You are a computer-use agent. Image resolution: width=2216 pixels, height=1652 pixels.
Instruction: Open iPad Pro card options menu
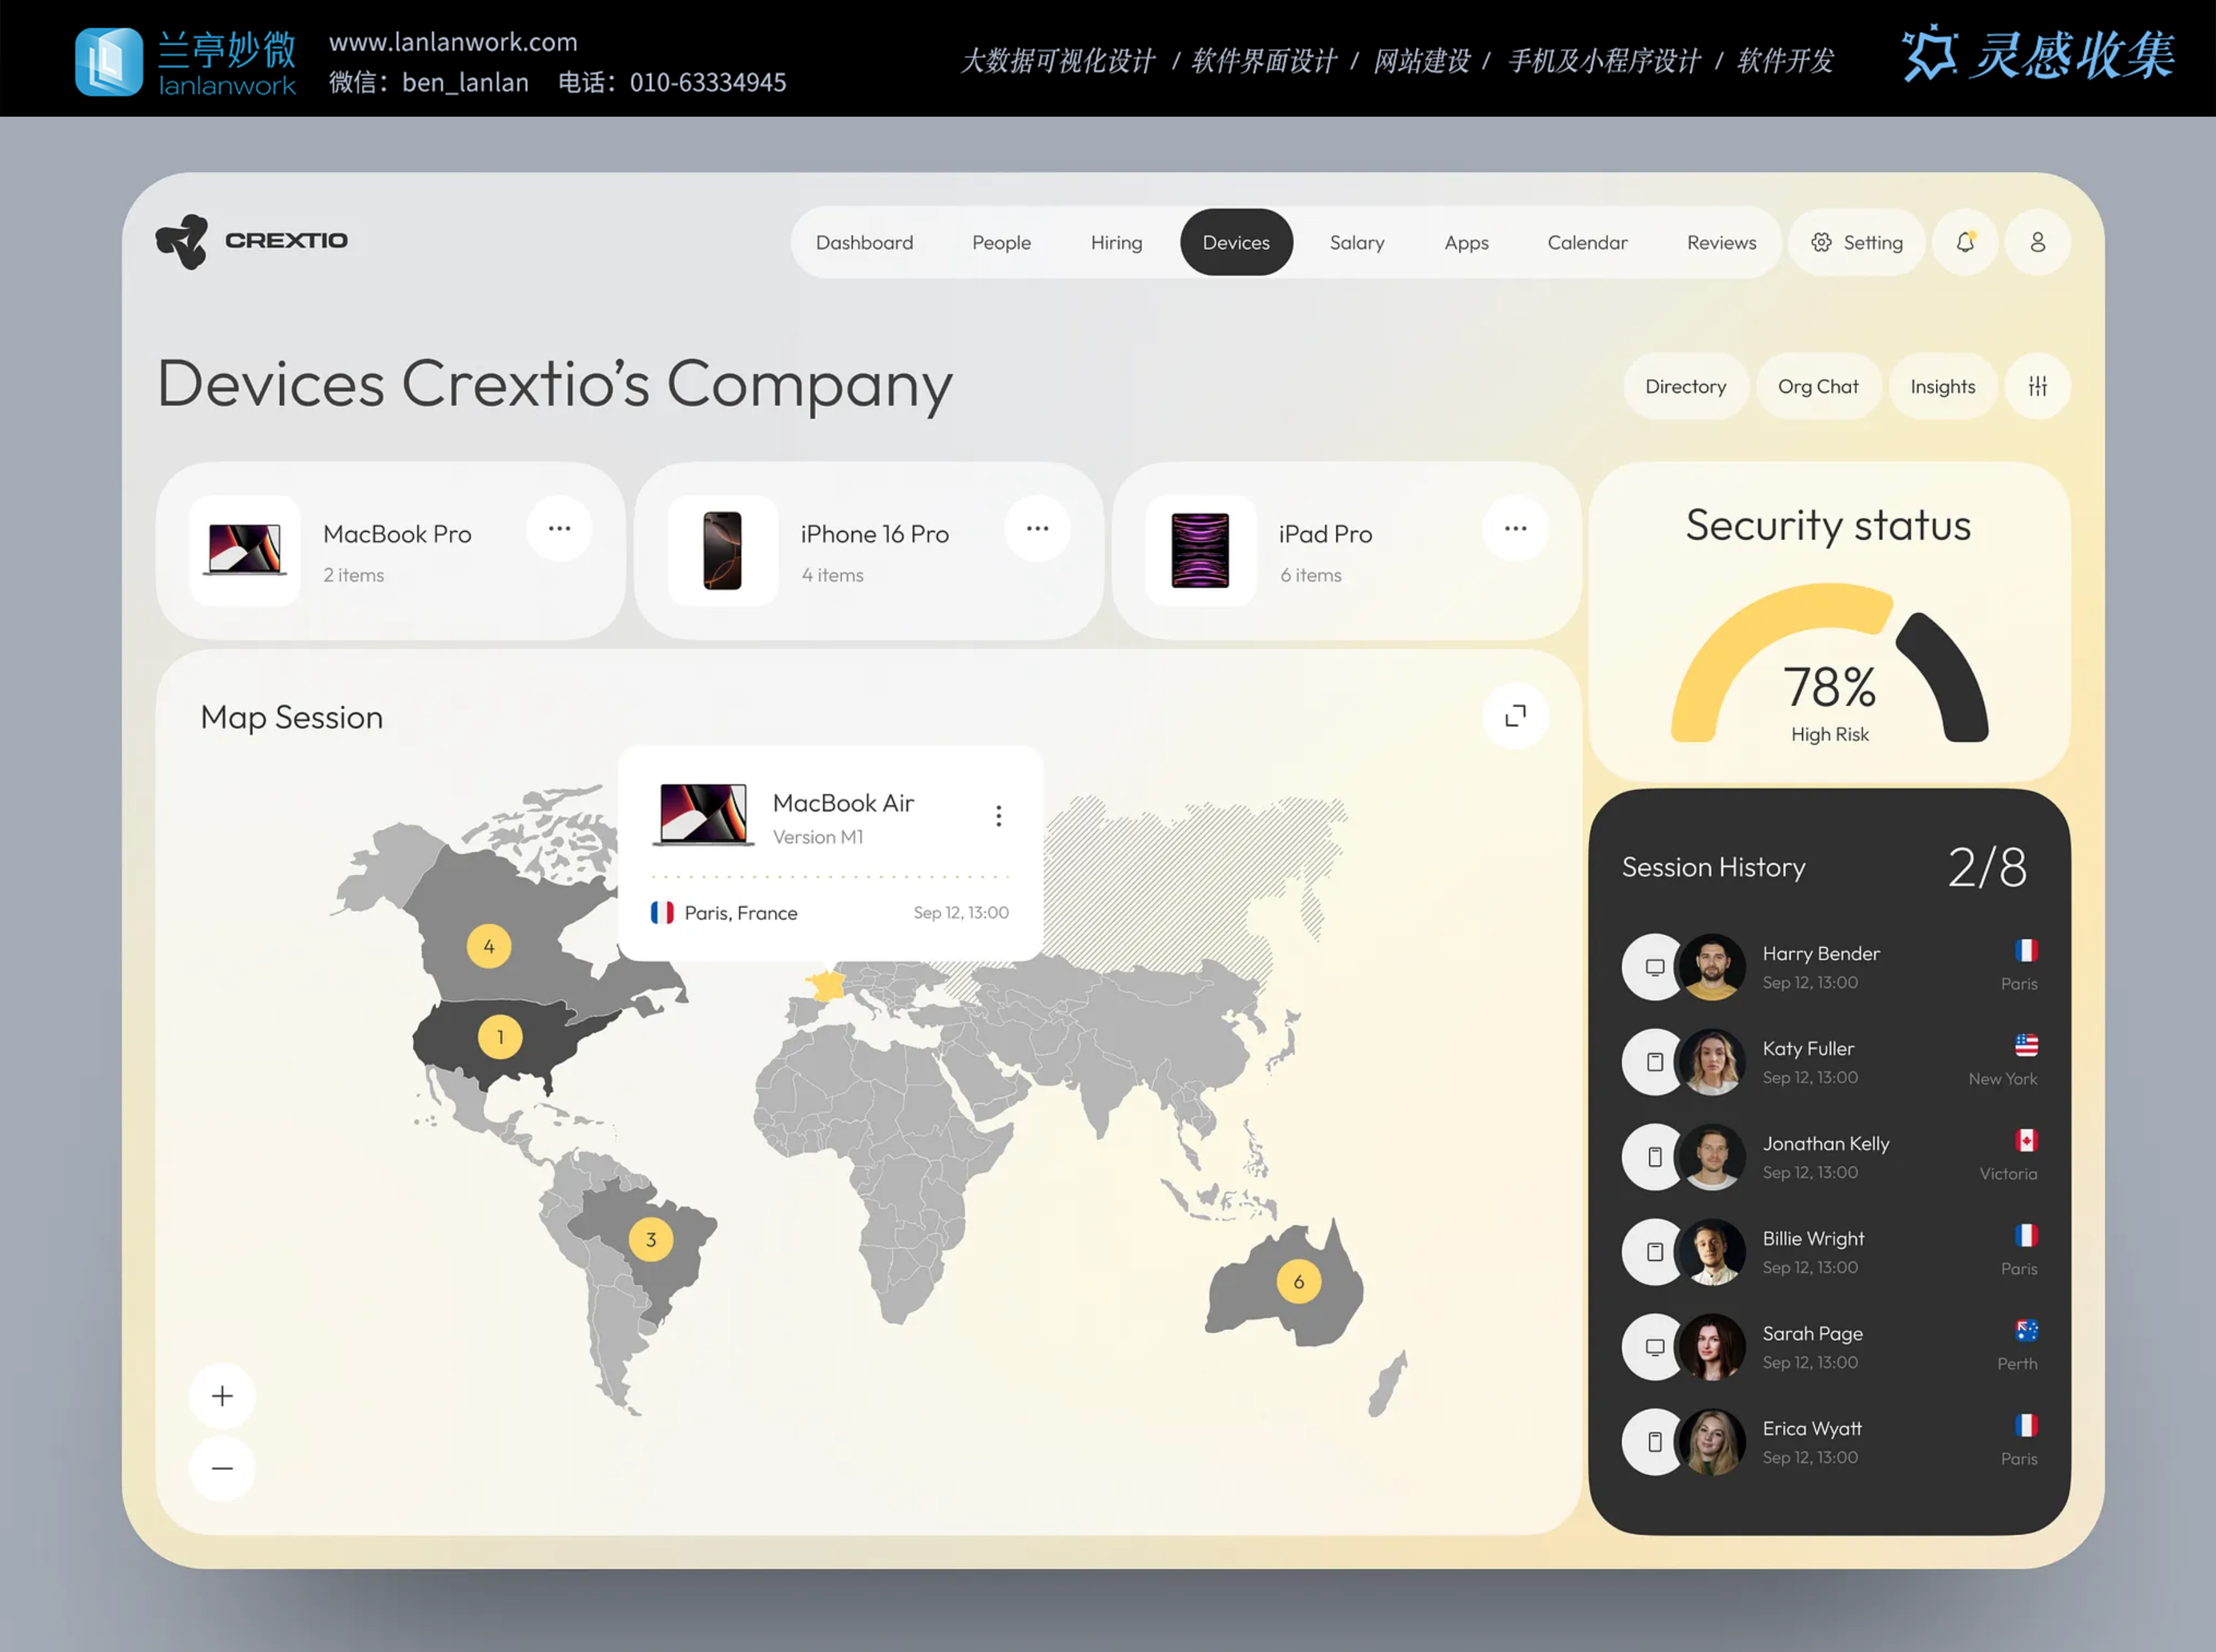(x=1515, y=529)
